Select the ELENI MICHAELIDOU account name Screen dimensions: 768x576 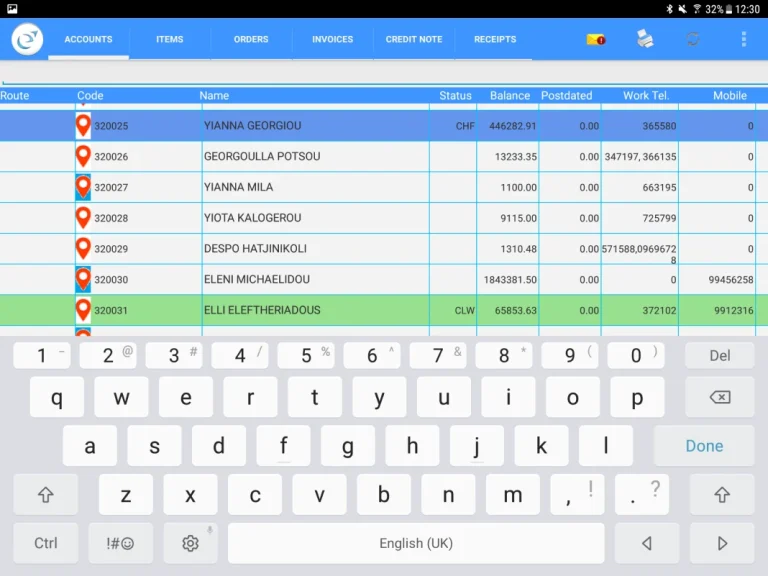(257, 279)
